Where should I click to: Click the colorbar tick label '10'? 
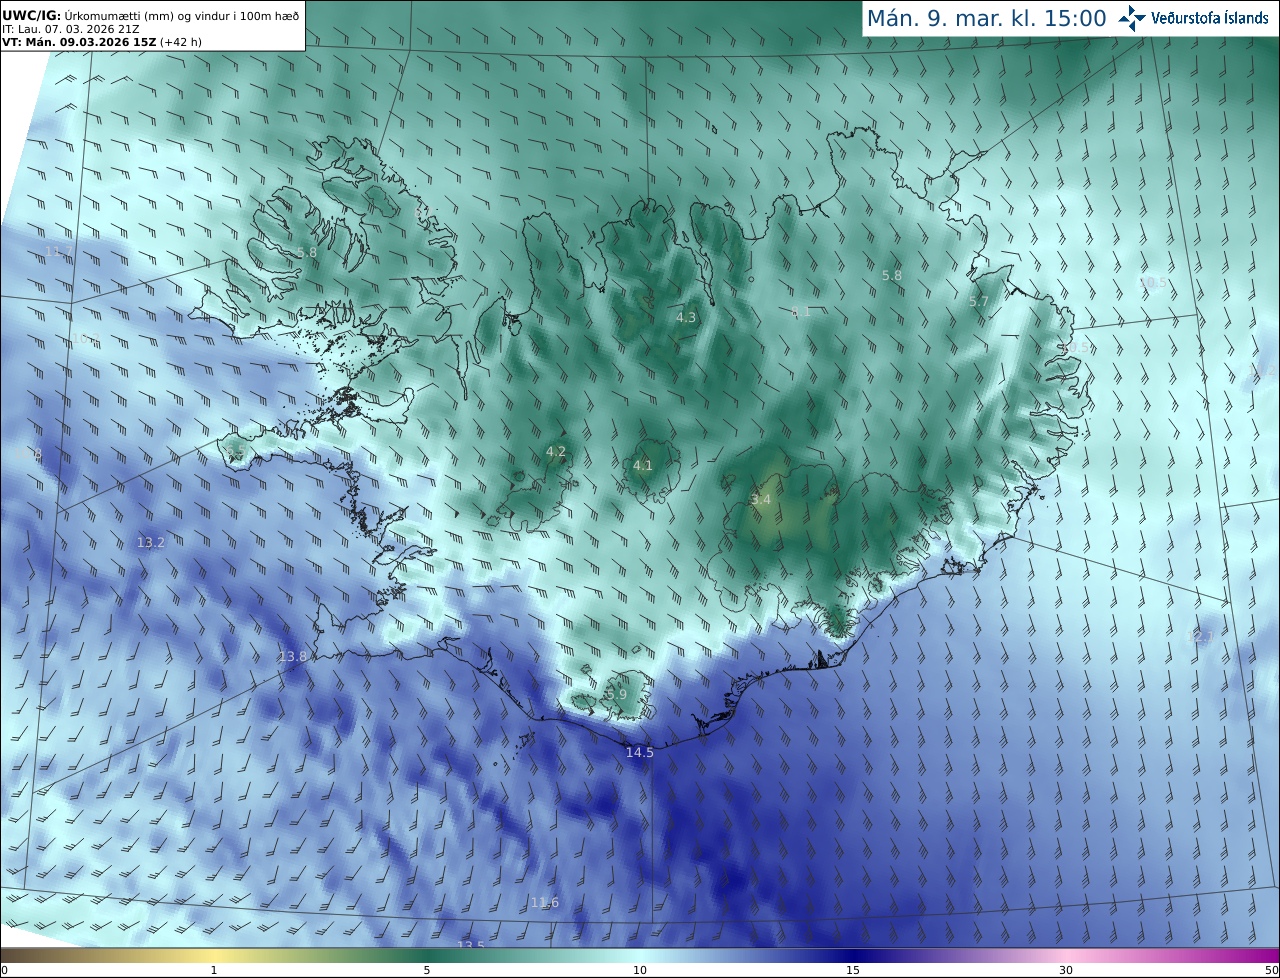[640, 970]
